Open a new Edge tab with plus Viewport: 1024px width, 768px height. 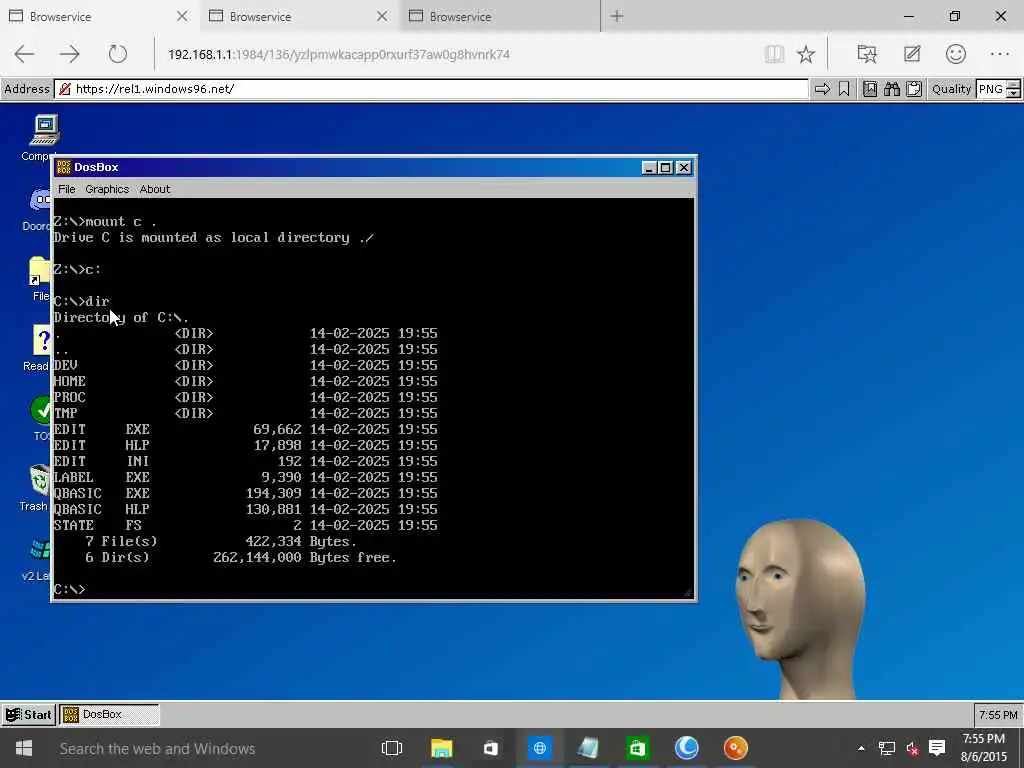[x=617, y=16]
